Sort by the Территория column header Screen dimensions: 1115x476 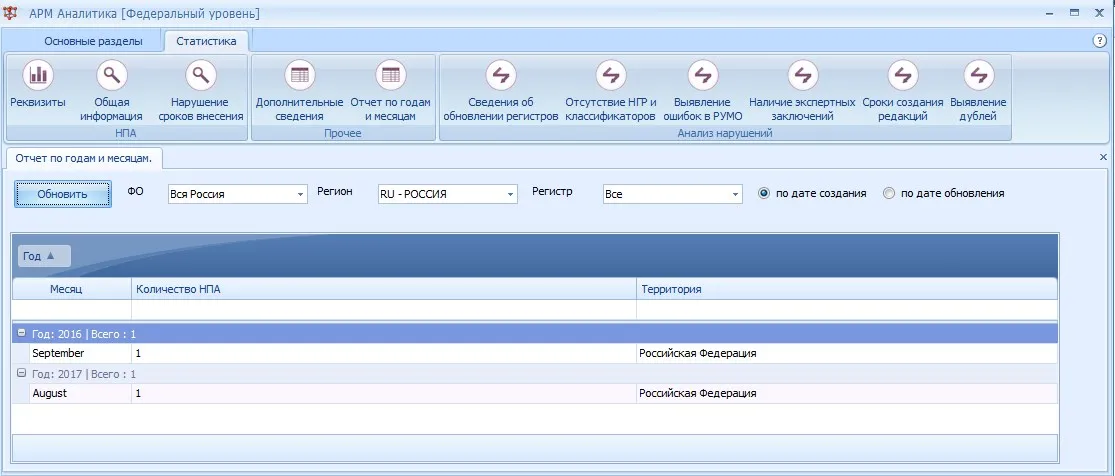(x=847, y=289)
